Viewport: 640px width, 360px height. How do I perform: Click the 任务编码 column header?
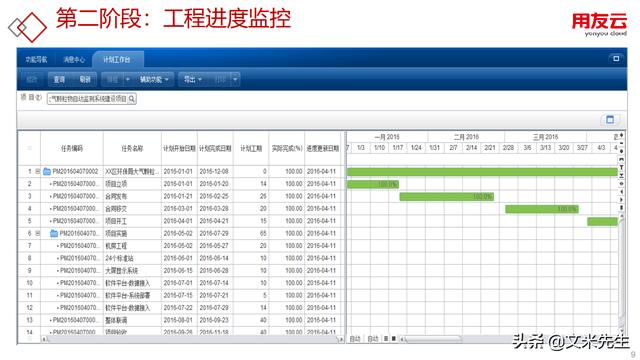(x=72, y=149)
